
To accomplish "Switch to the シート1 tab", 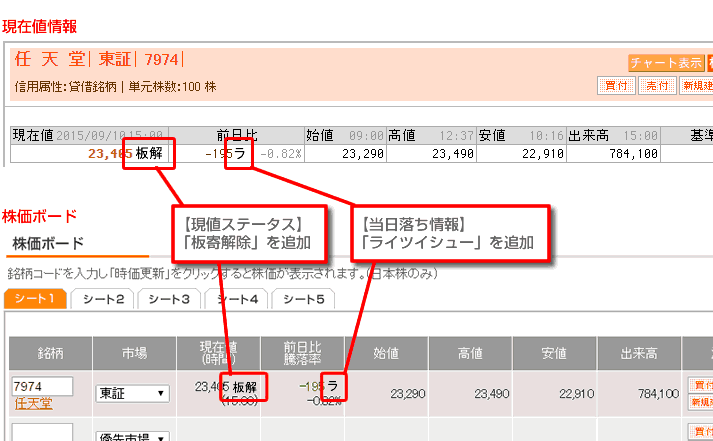I will click(x=36, y=298).
